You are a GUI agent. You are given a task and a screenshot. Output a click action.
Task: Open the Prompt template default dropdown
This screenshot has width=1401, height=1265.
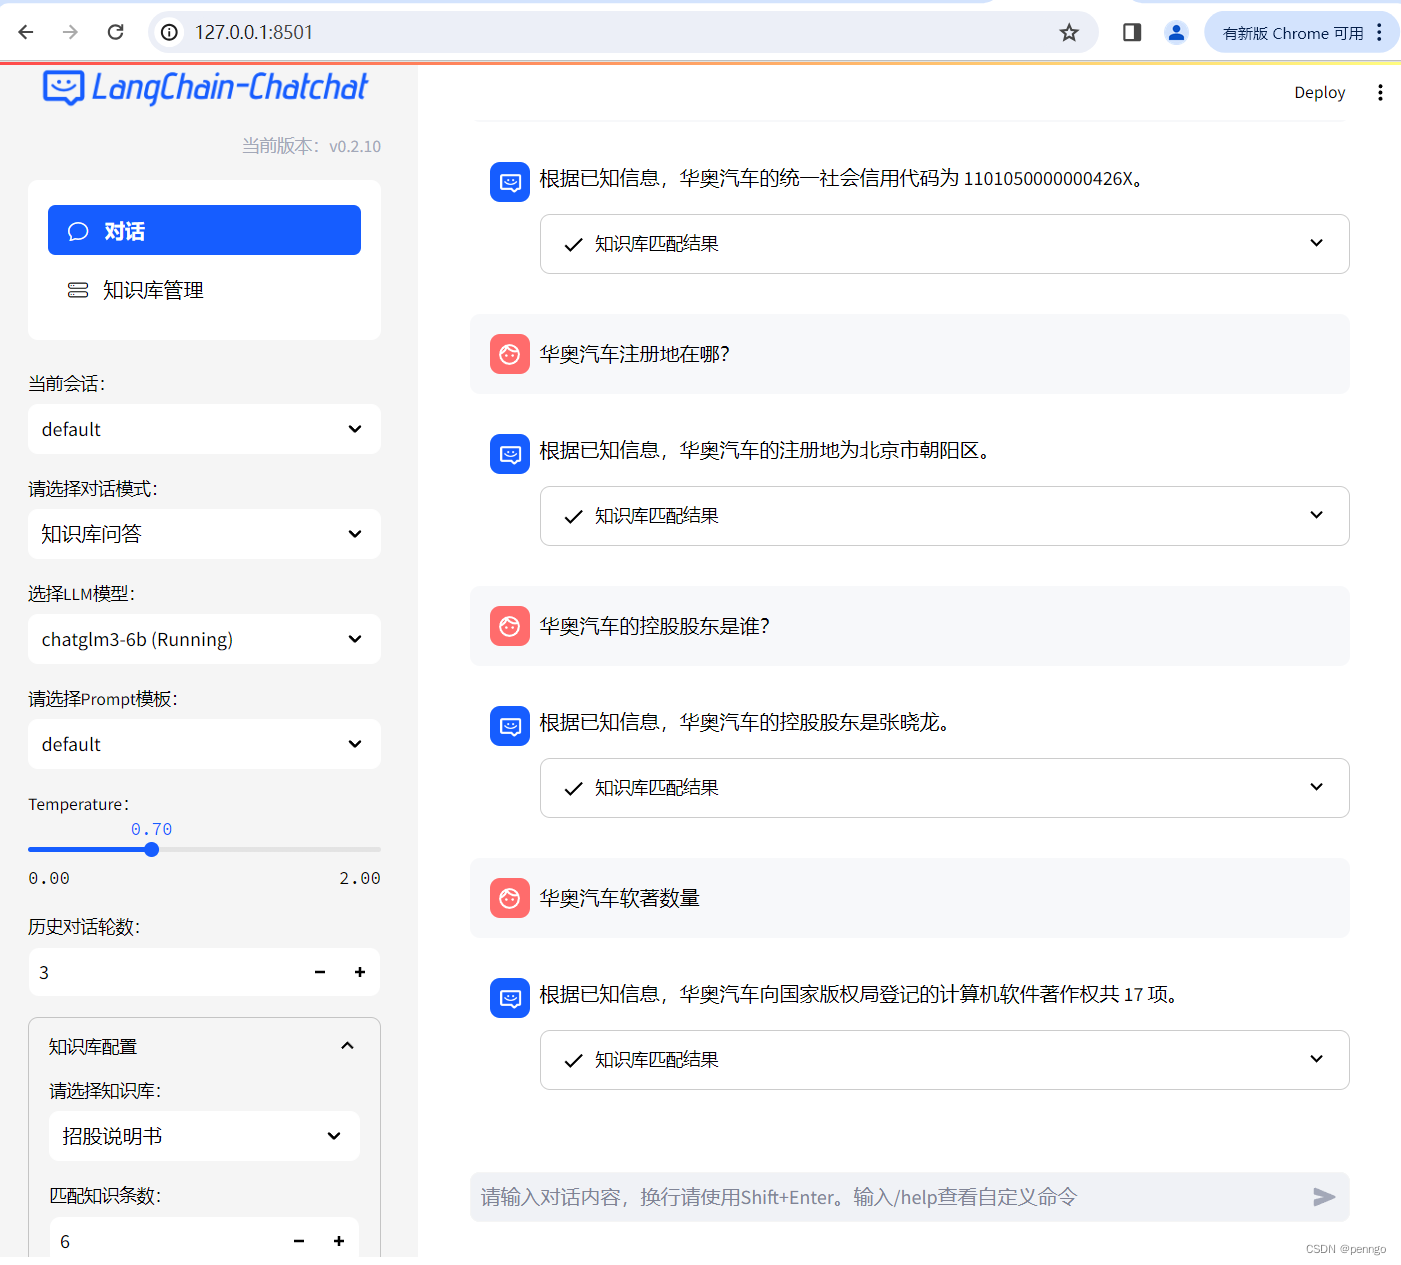204,744
